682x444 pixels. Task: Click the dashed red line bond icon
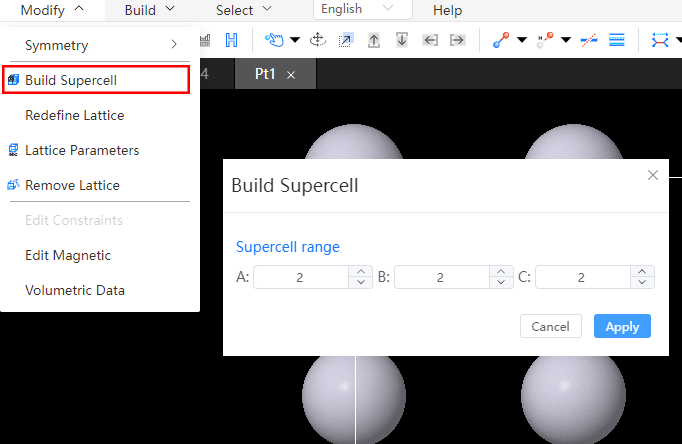coord(588,40)
